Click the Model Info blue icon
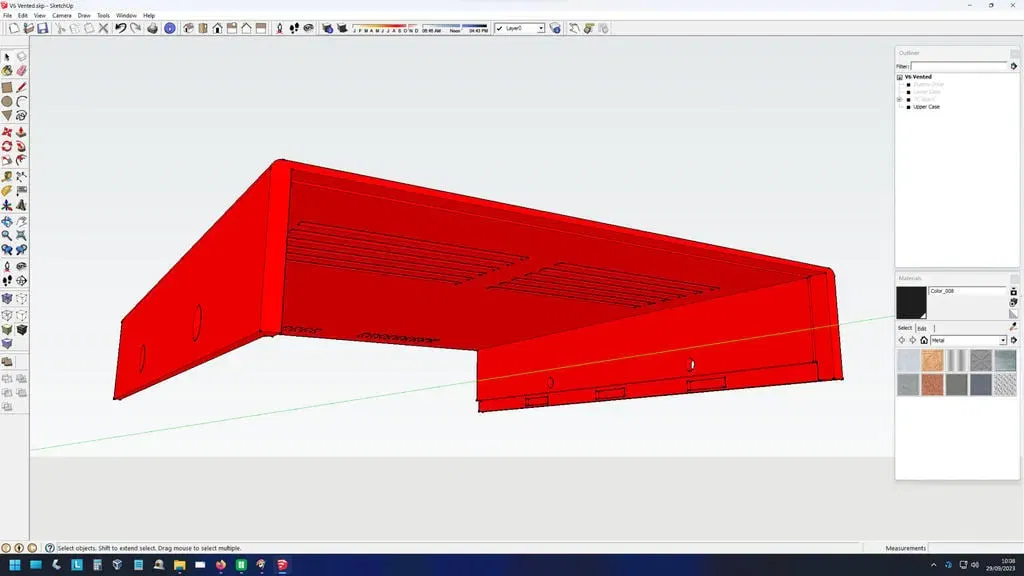Screen dimensions: 1024x576 170,28
